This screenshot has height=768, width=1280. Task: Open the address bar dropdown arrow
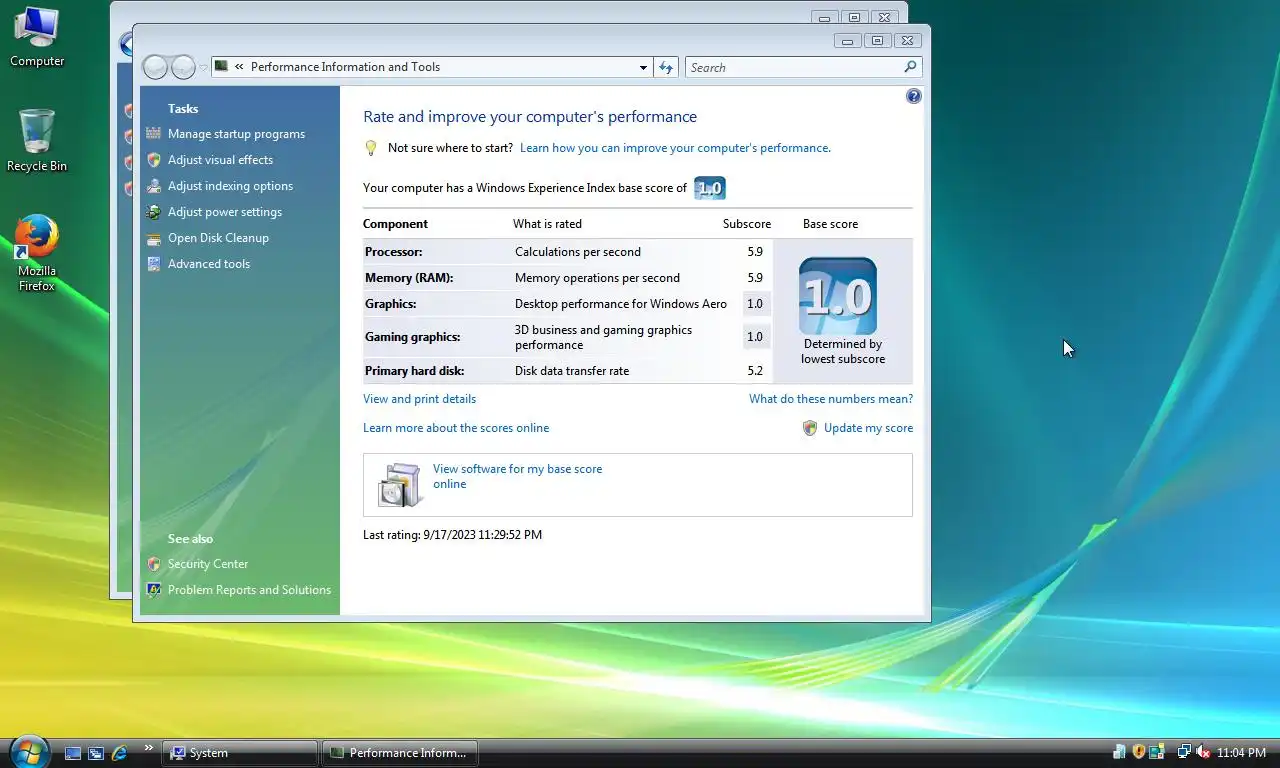(643, 67)
